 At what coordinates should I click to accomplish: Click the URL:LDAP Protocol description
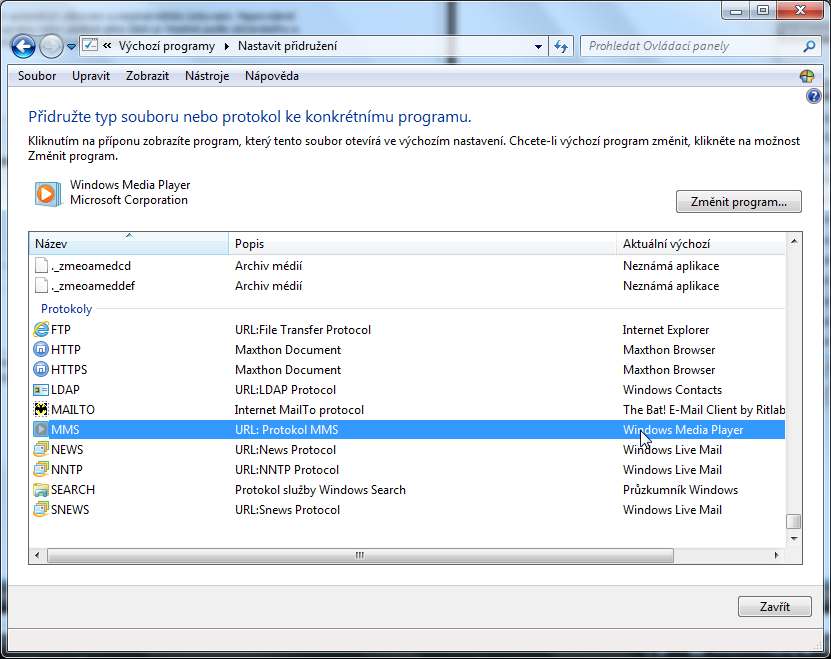(x=285, y=390)
